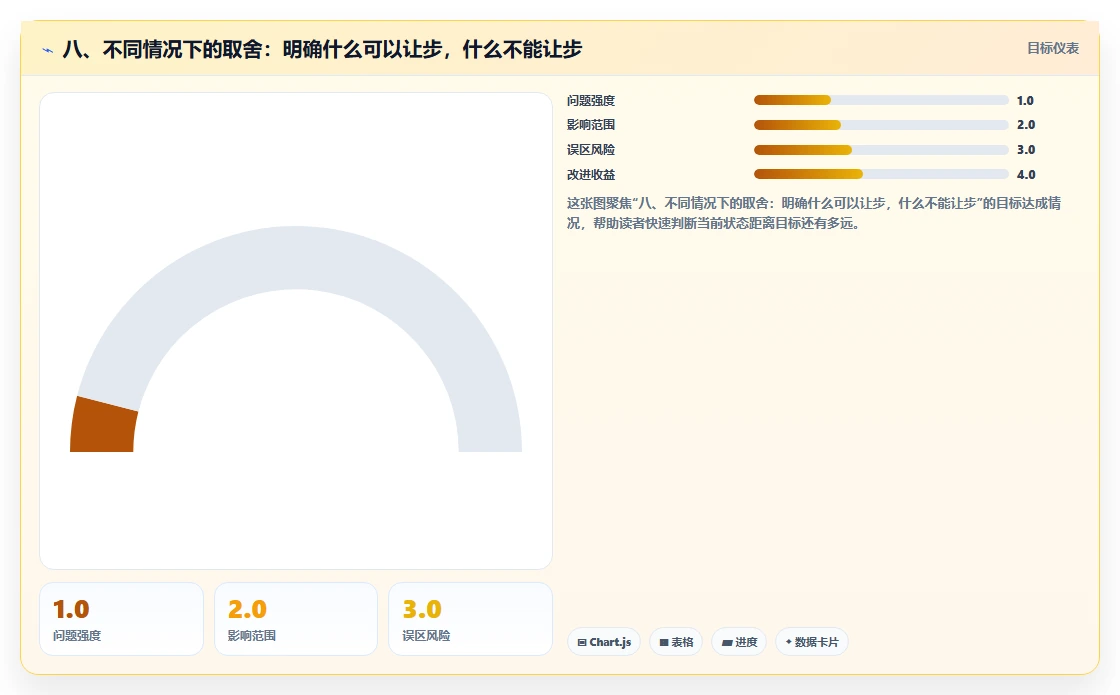Image resolution: width=1120 pixels, height=695 pixels.
Task: Click the 改进收益 progress bar
Action: [881, 174]
